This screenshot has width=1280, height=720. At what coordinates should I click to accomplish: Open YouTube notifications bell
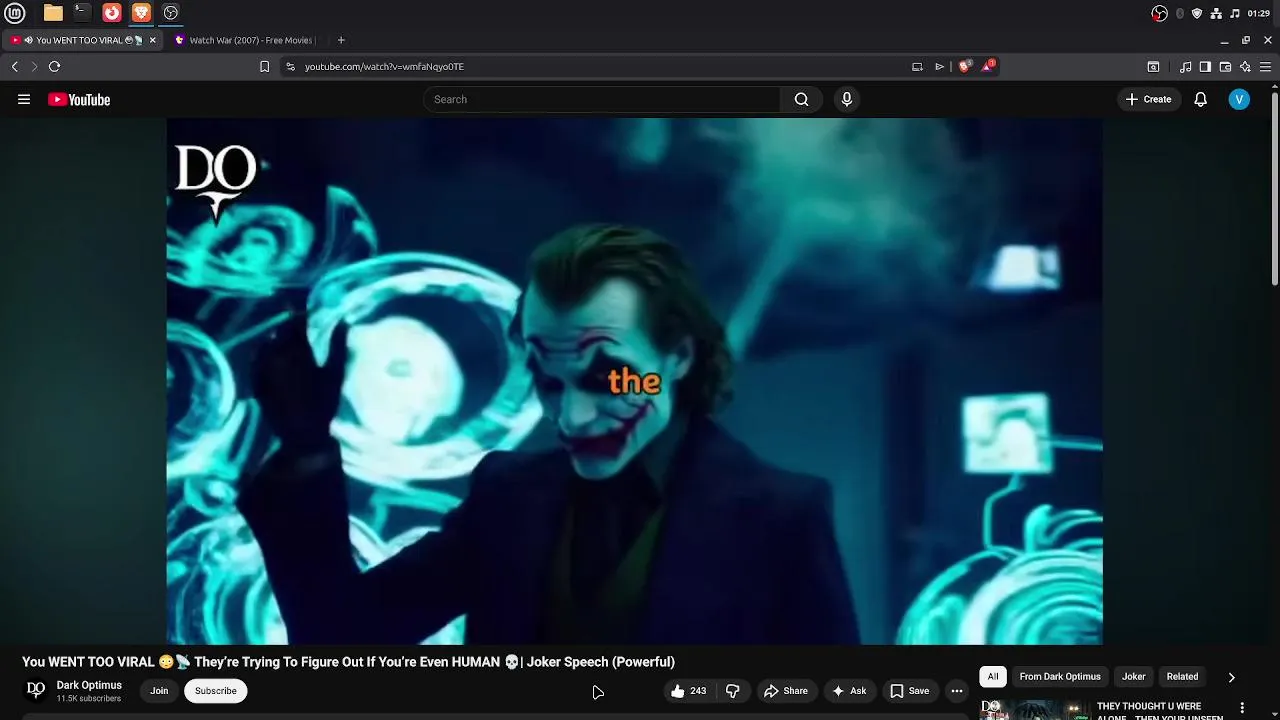click(x=1201, y=99)
